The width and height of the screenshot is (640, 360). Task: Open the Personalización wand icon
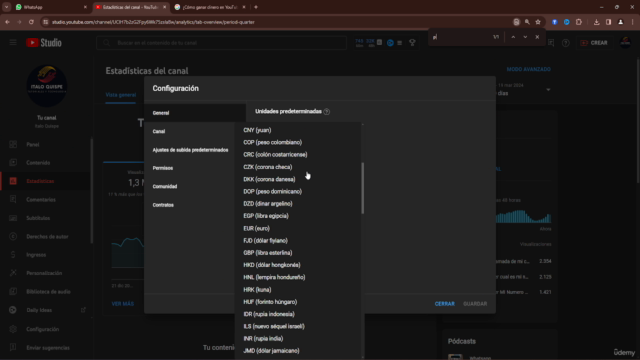(13, 273)
